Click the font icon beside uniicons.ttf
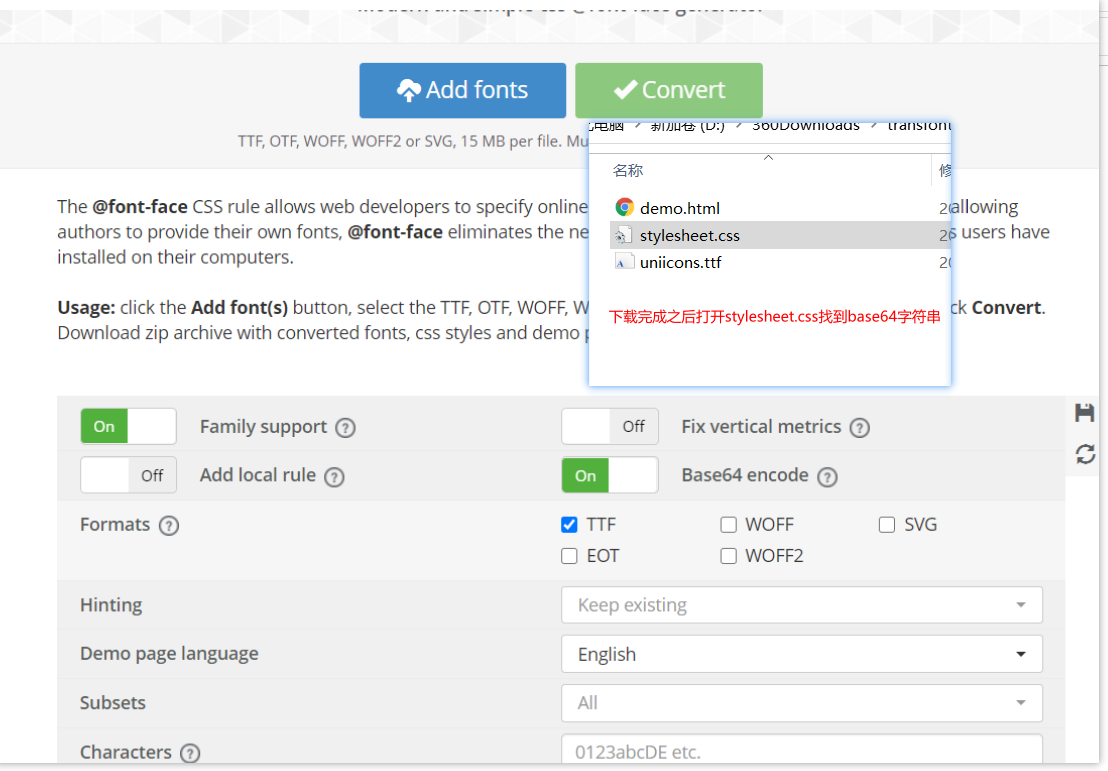Image resolution: width=1108 pixels, height=771 pixels. click(x=623, y=262)
